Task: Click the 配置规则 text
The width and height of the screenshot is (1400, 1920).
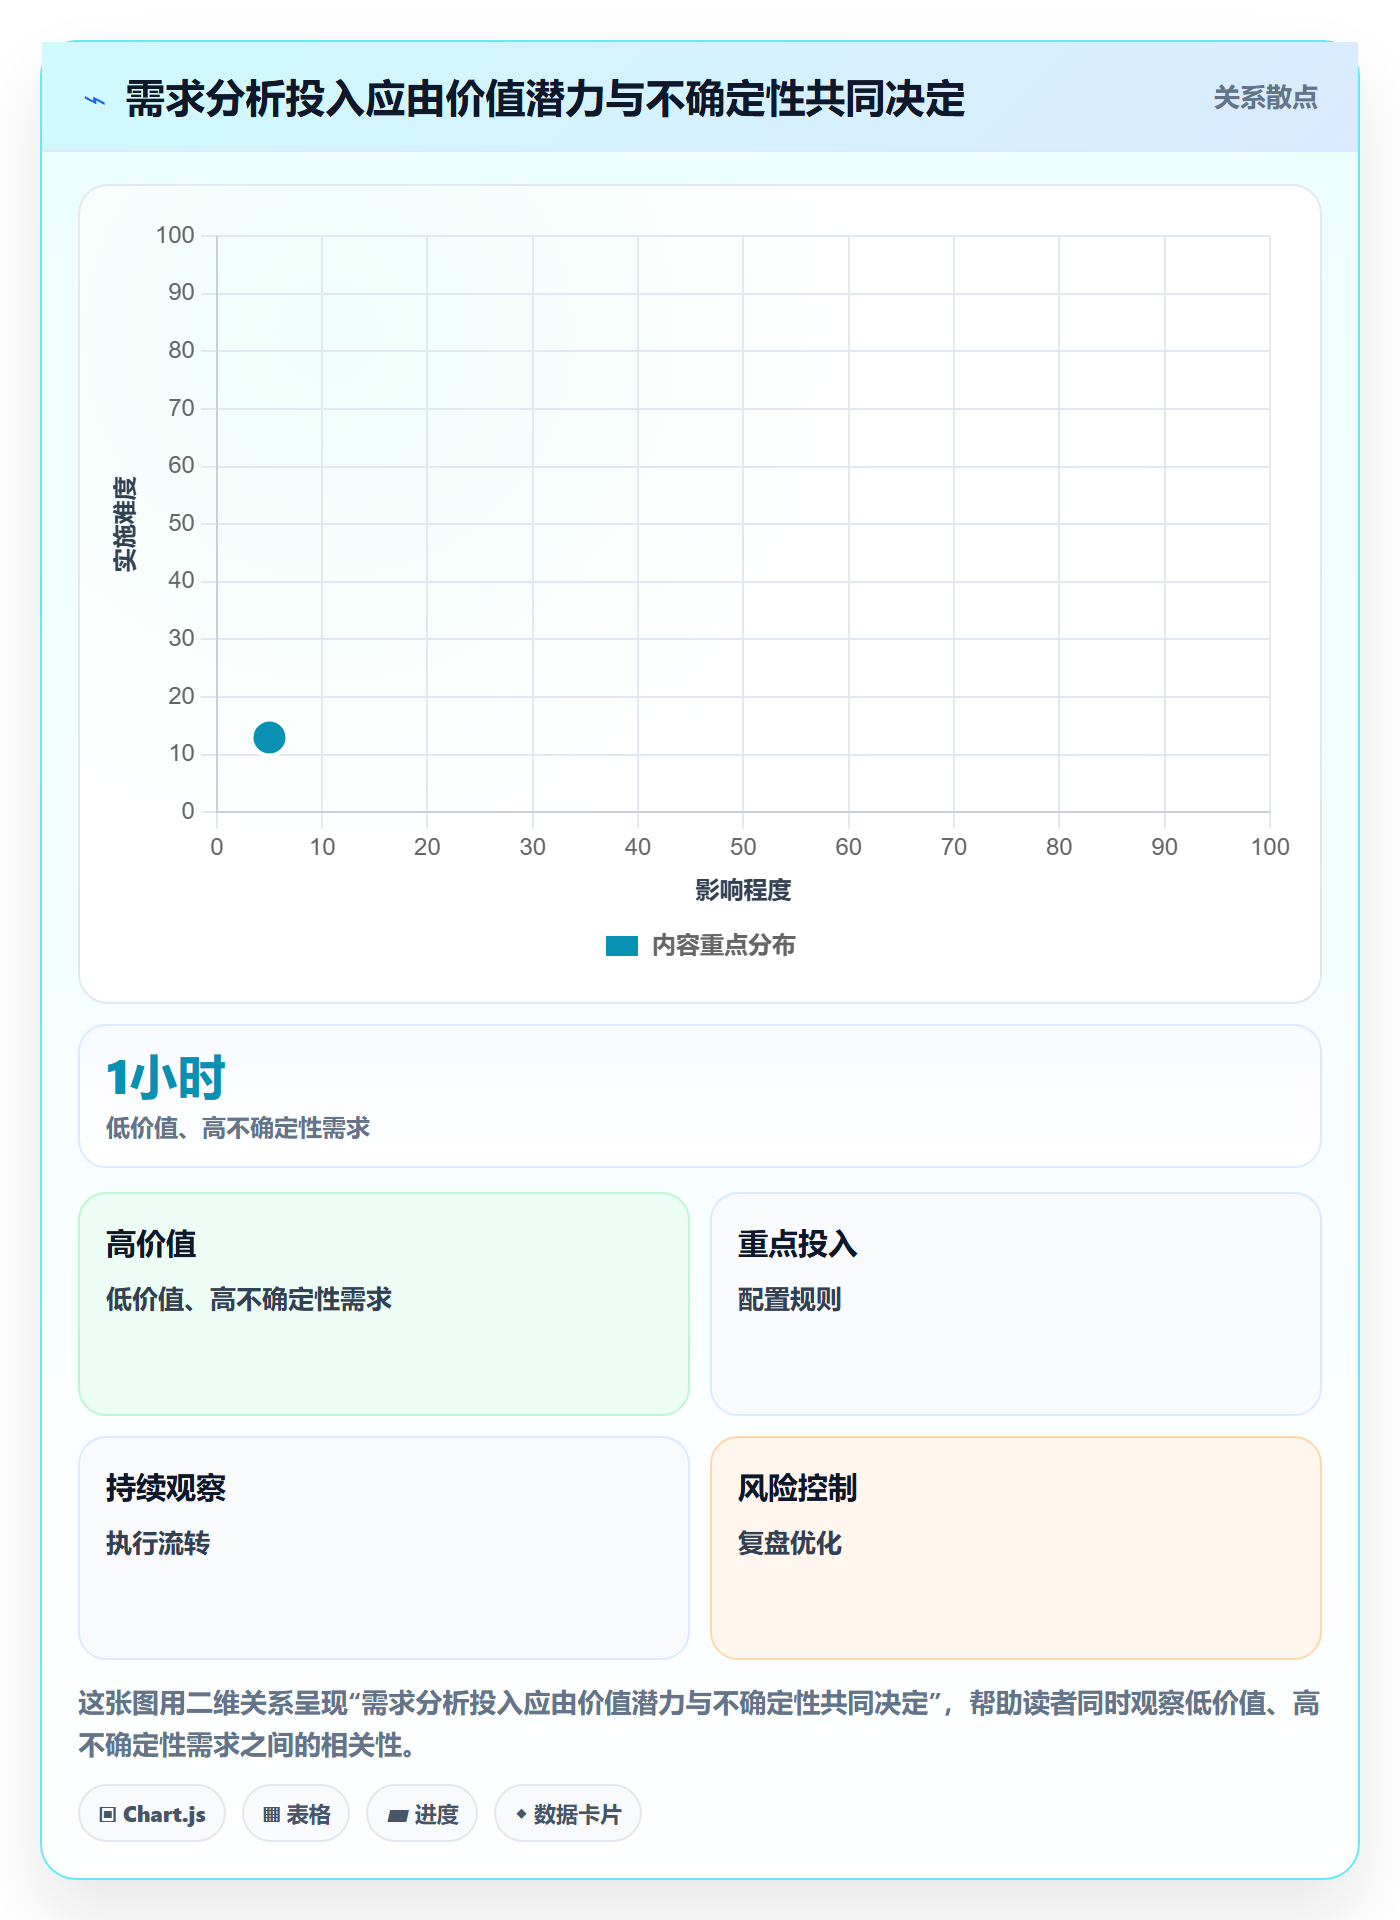Action: pyautogui.click(x=789, y=1299)
